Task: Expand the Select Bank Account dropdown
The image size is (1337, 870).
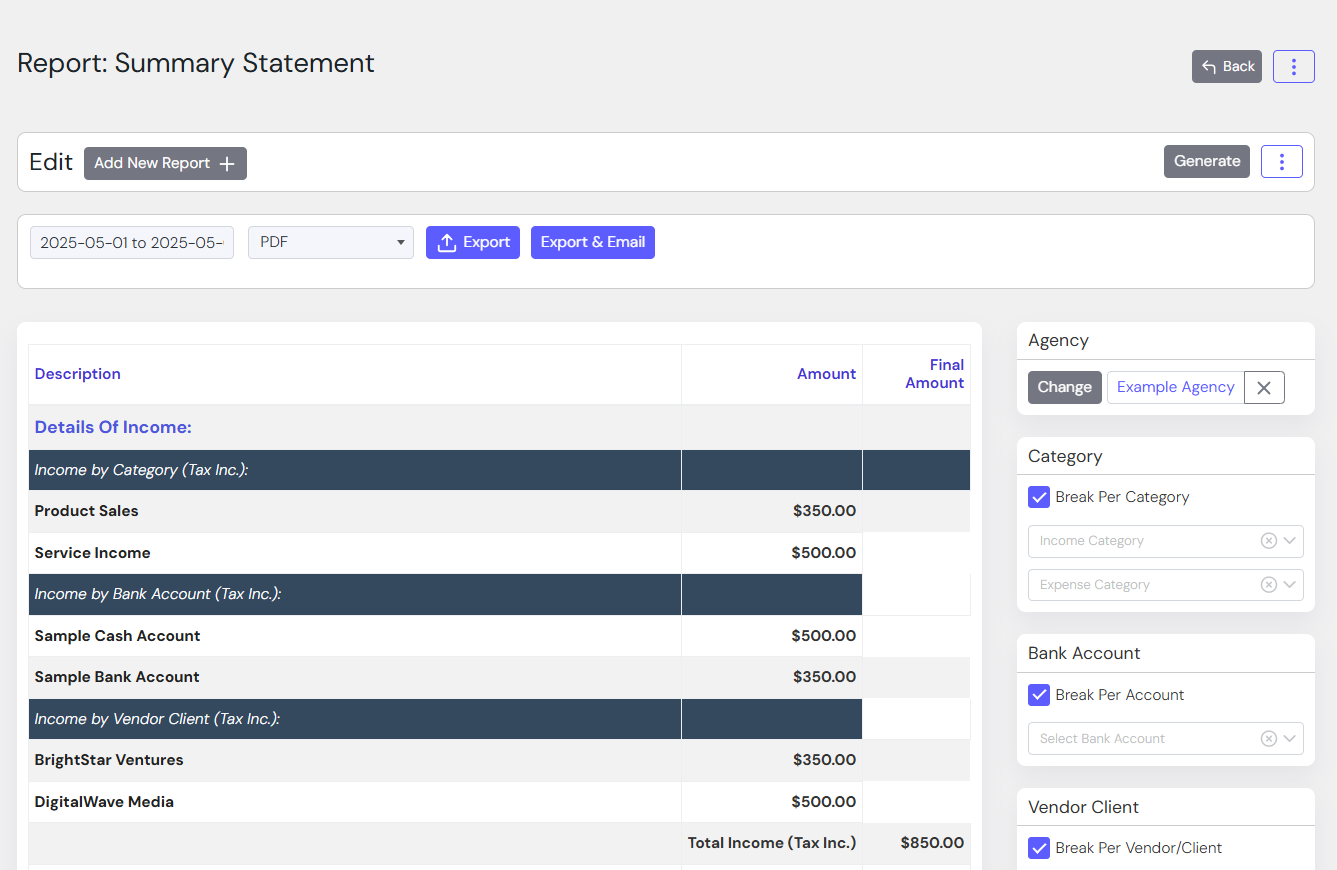Action: click(1290, 739)
